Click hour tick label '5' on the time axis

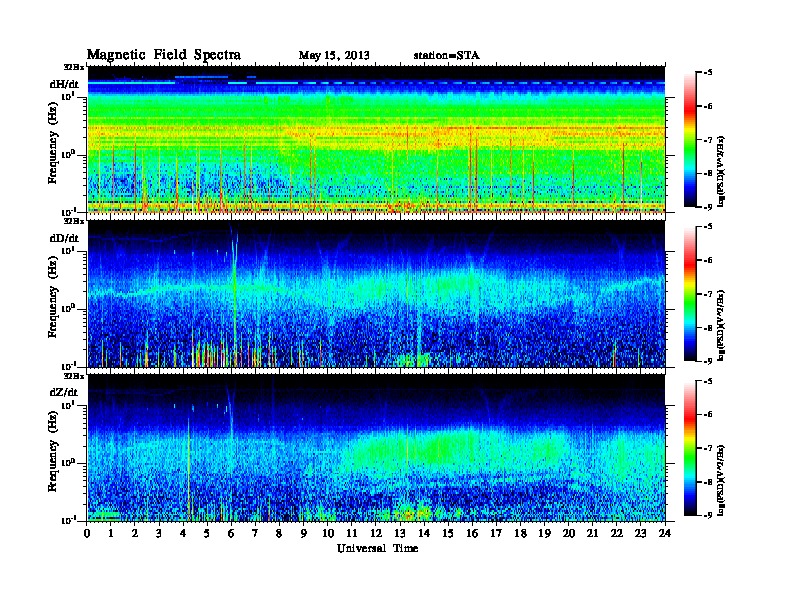click(207, 534)
